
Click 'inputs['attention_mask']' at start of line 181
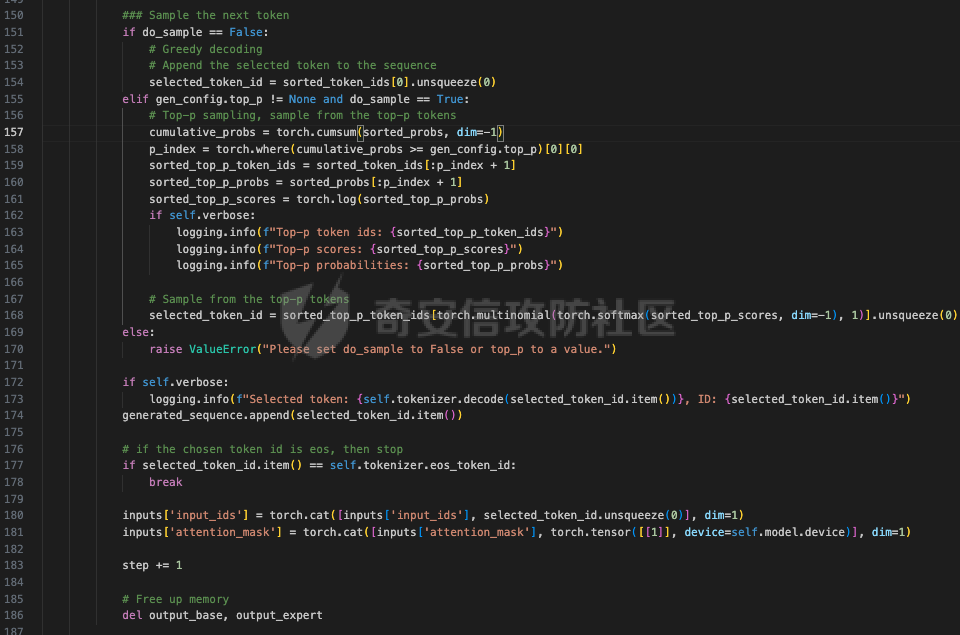[x=202, y=532]
